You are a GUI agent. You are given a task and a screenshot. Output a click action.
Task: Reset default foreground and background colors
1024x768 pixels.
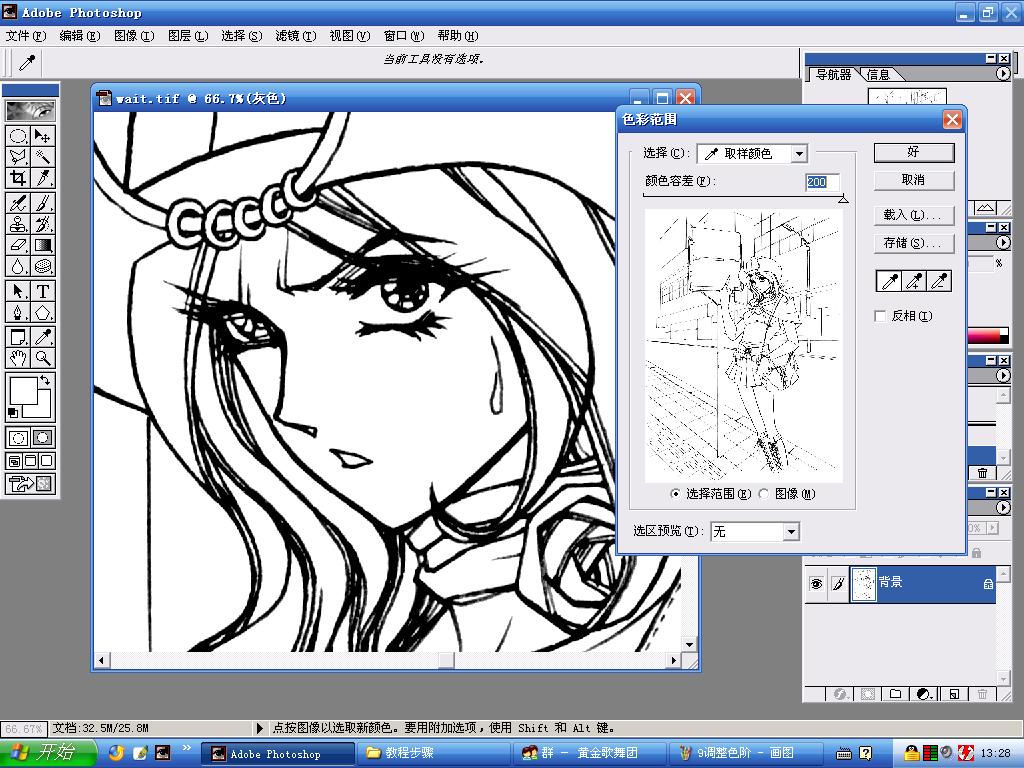pyautogui.click(x=12, y=413)
